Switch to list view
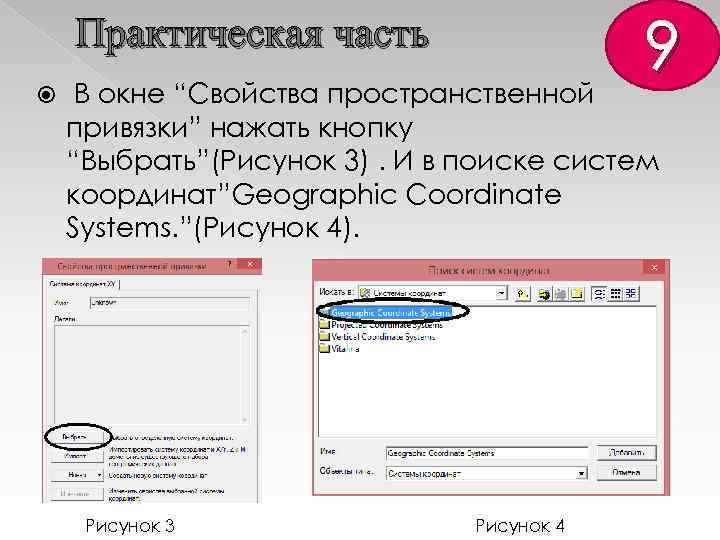This screenshot has width=720, height=540. coord(615,294)
